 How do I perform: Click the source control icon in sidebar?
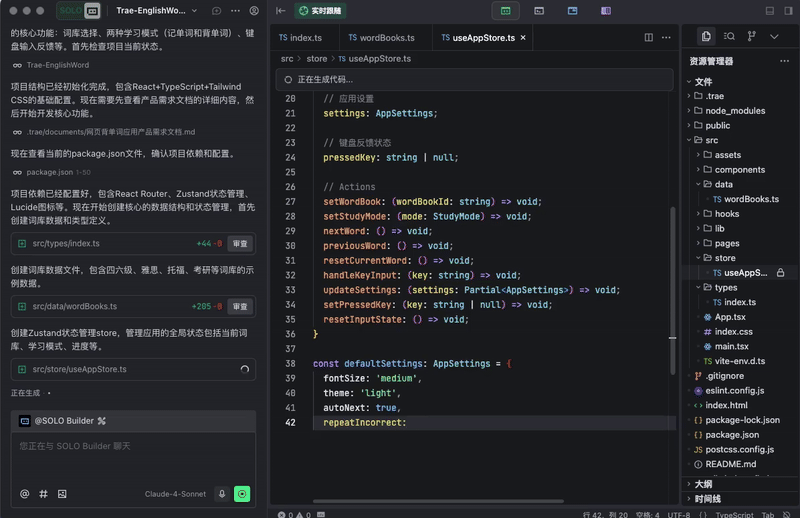point(752,37)
